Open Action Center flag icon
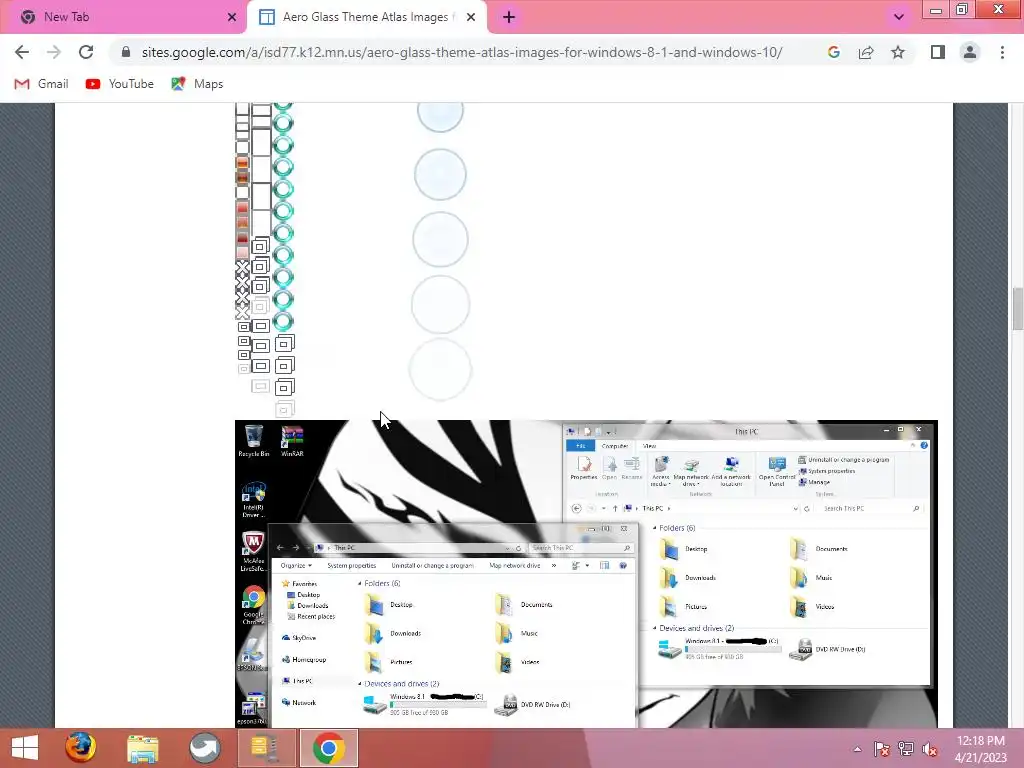The width and height of the screenshot is (1024, 768). pos(881,749)
